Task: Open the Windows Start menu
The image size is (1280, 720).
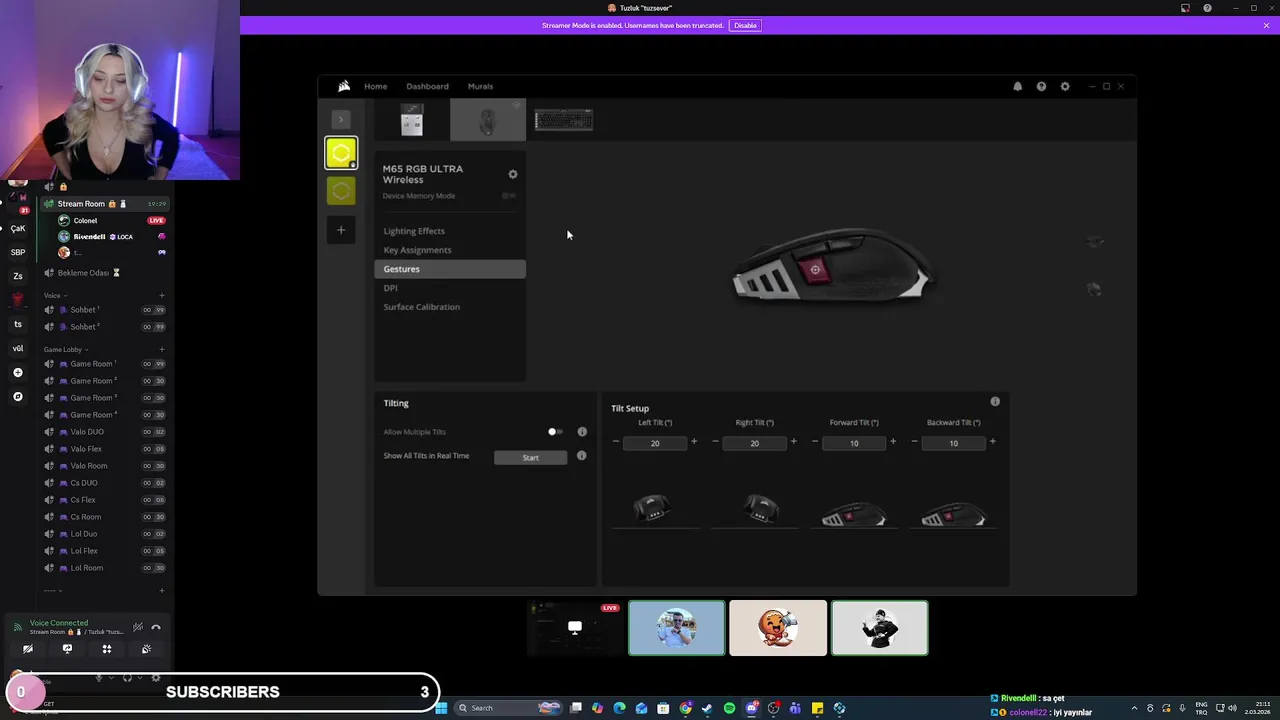Action: (441, 708)
